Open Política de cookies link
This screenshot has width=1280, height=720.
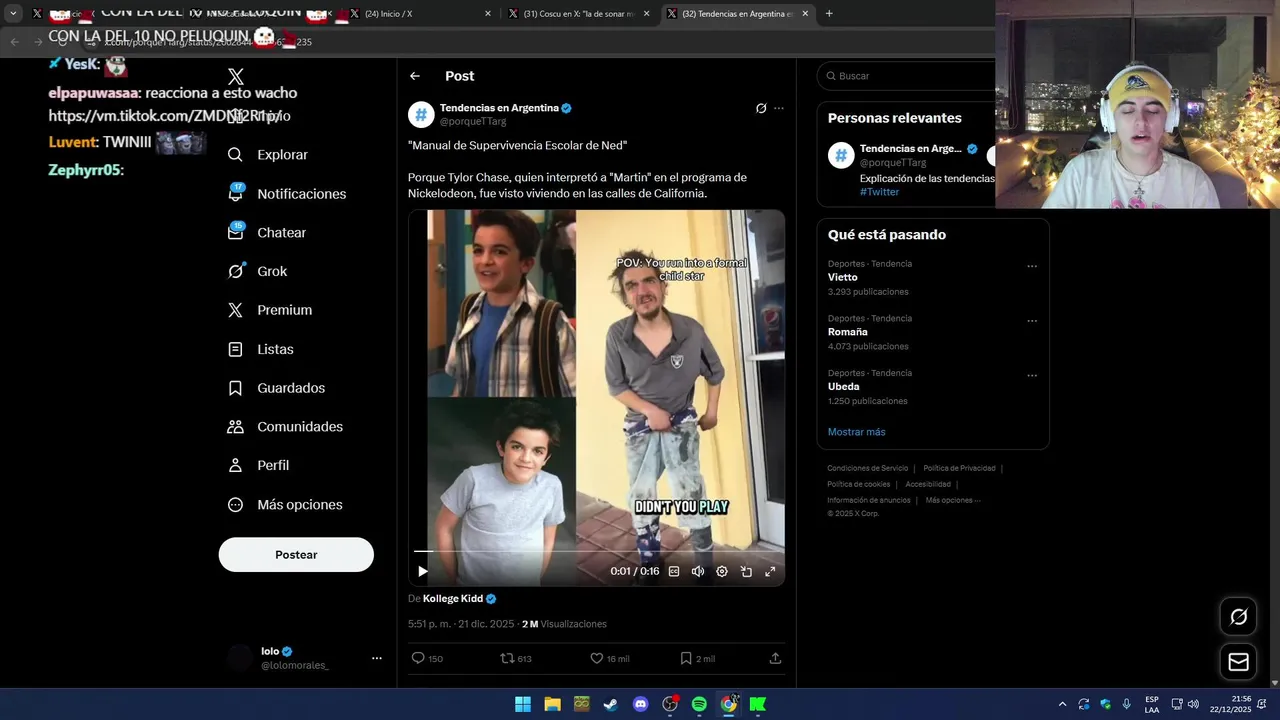pyautogui.click(x=858, y=484)
